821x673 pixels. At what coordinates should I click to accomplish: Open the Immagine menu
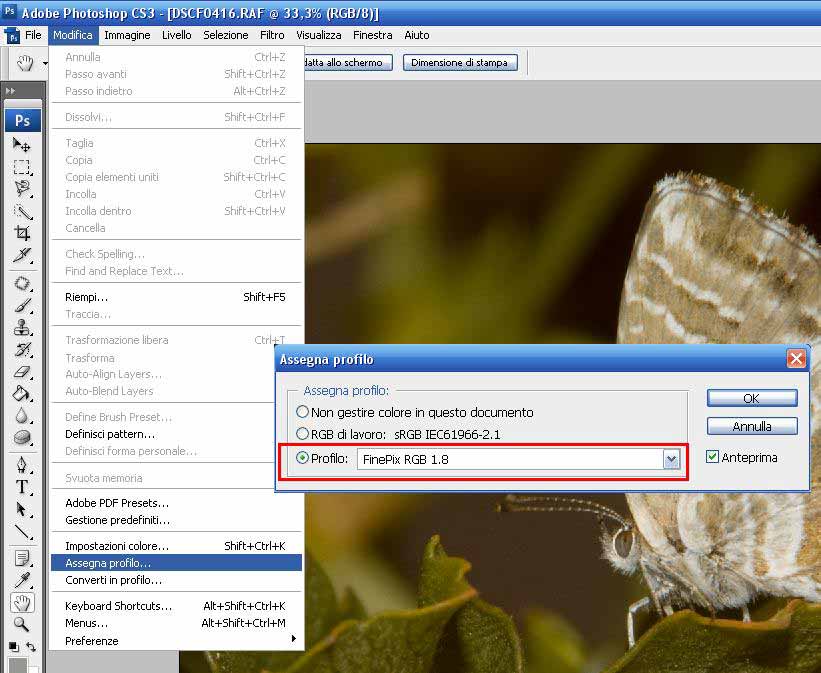tap(127, 35)
